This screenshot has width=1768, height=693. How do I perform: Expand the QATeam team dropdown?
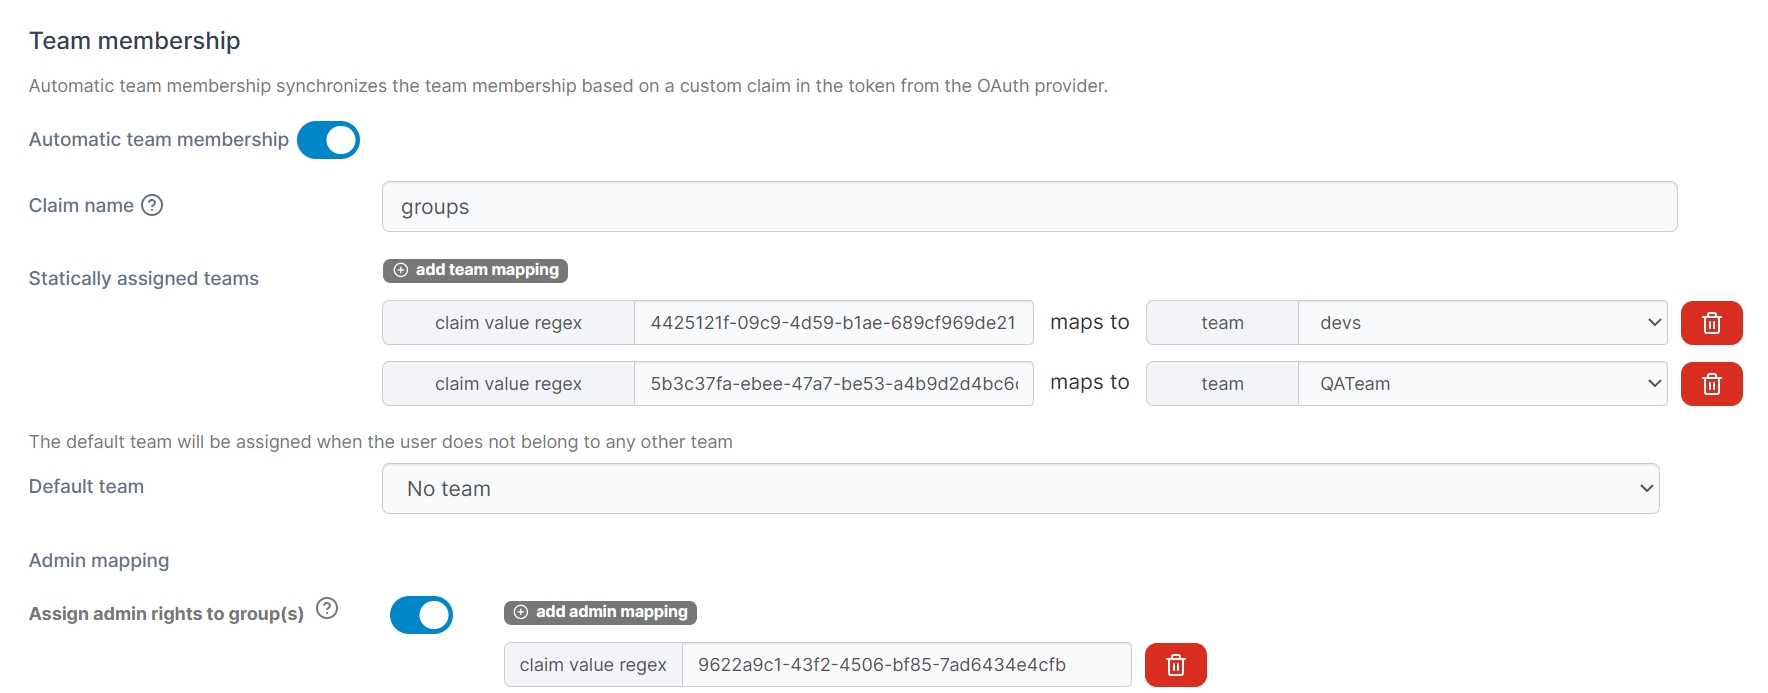click(1481, 384)
